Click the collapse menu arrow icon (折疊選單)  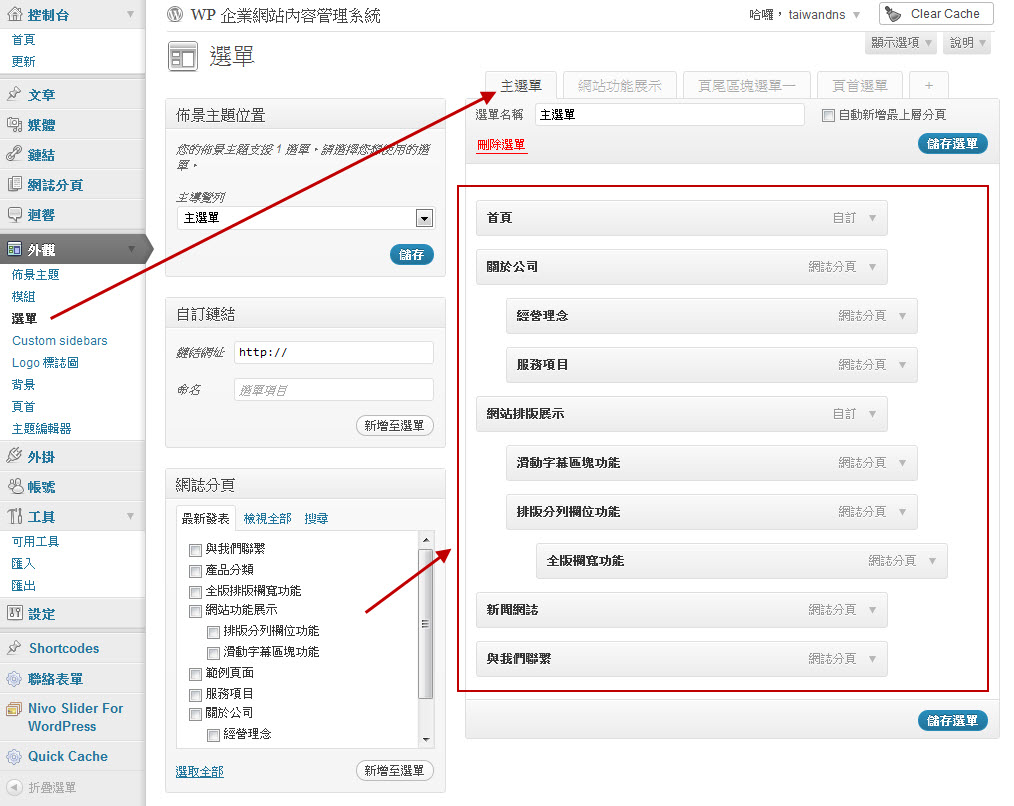(14, 787)
